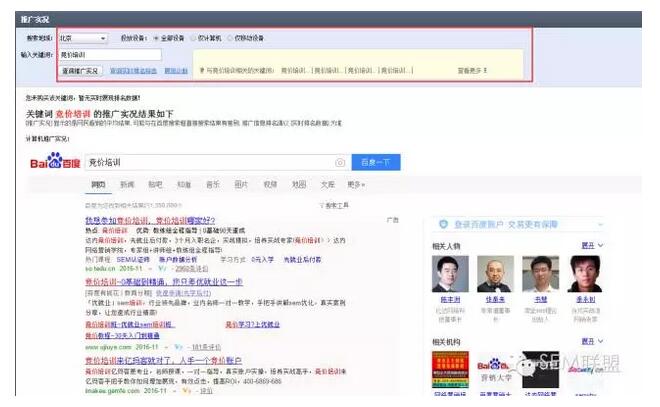Click the camera image-search icon
The image size is (660, 407).
click(x=340, y=163)
